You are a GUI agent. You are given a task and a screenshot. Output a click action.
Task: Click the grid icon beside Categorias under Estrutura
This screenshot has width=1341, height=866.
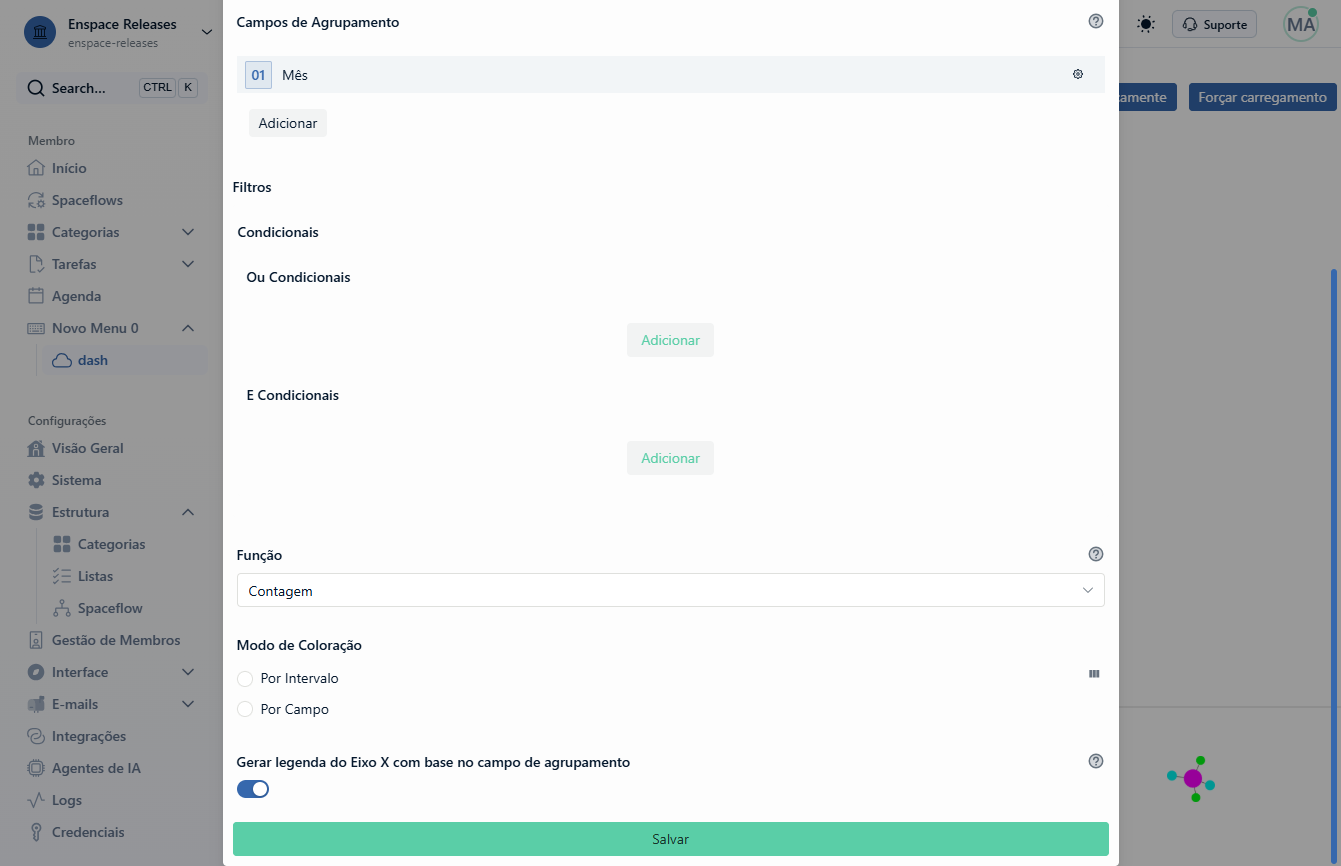click(62, 544)
